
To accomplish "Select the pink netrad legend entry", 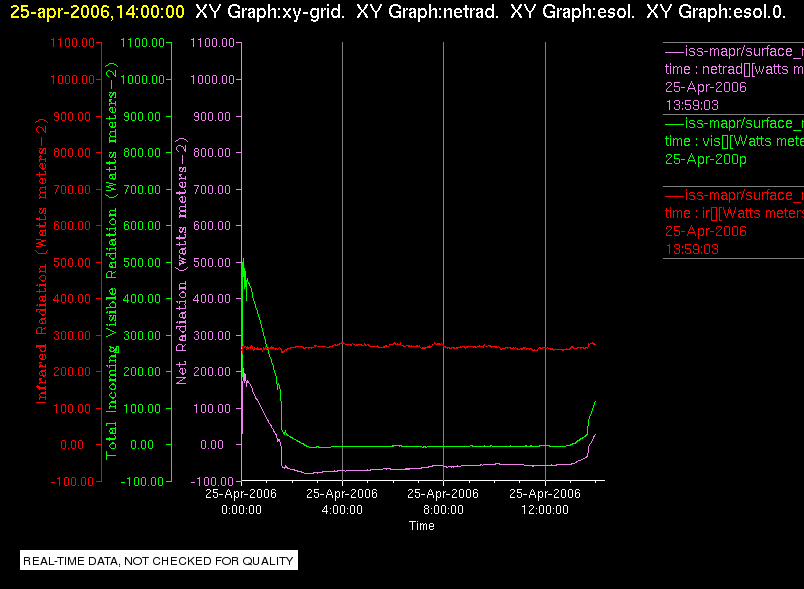I will [x=734, y=78].
